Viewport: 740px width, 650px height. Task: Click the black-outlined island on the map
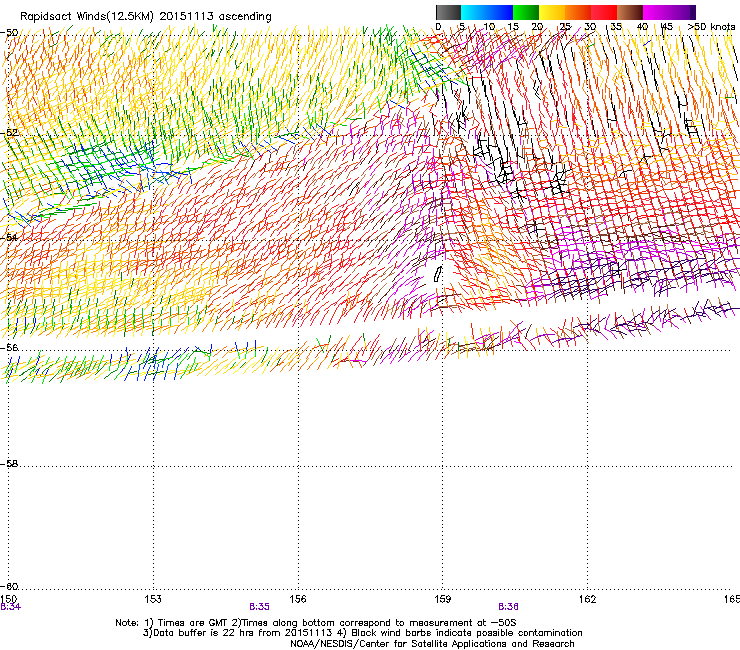(x=438, y=274)
